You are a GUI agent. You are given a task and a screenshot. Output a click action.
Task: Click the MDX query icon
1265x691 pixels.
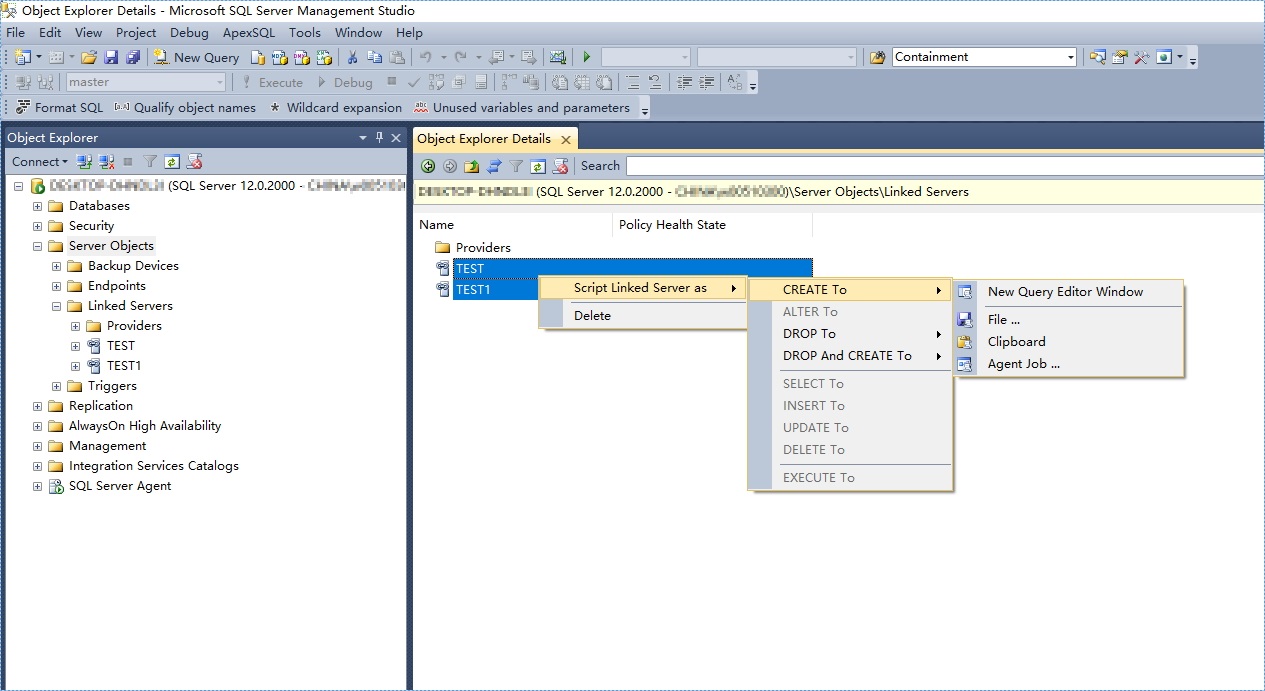(x=279, y=57)
